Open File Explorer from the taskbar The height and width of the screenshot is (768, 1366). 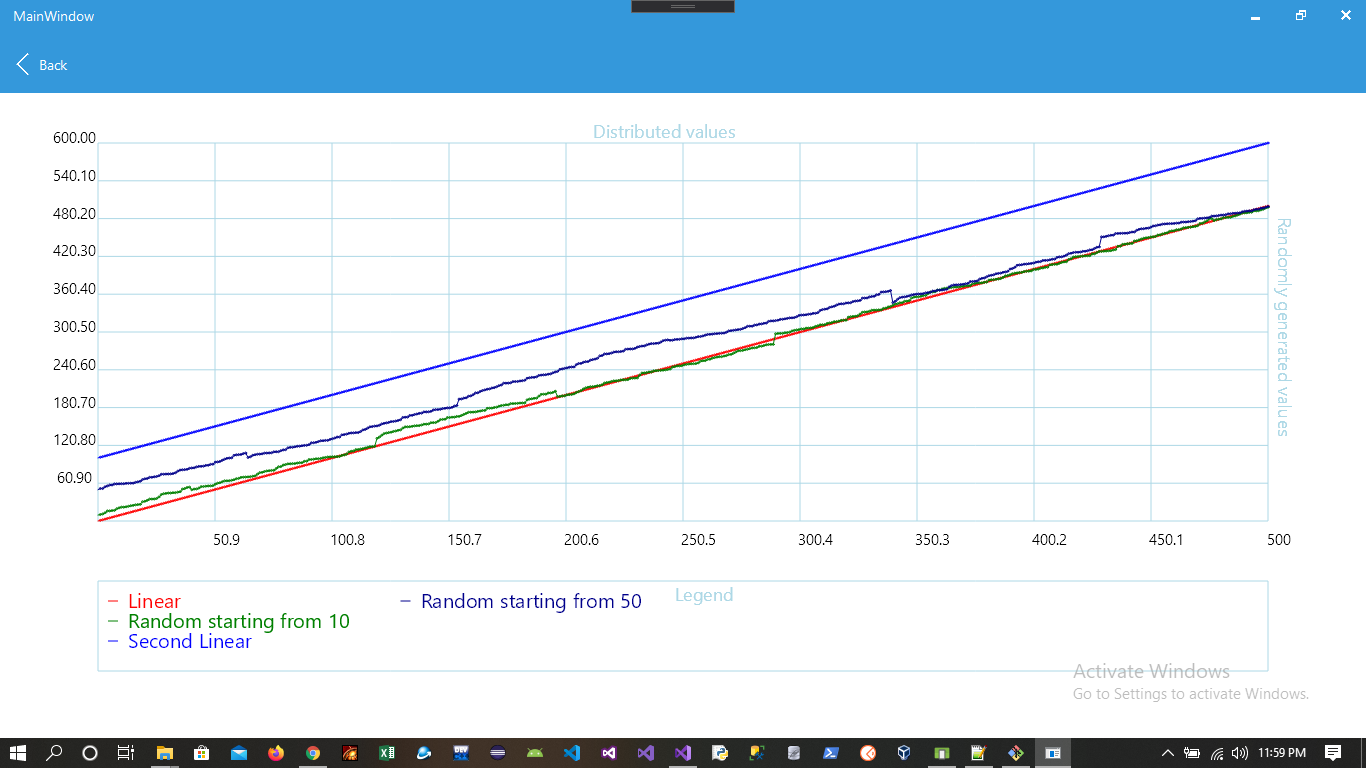tap(164, 753)
